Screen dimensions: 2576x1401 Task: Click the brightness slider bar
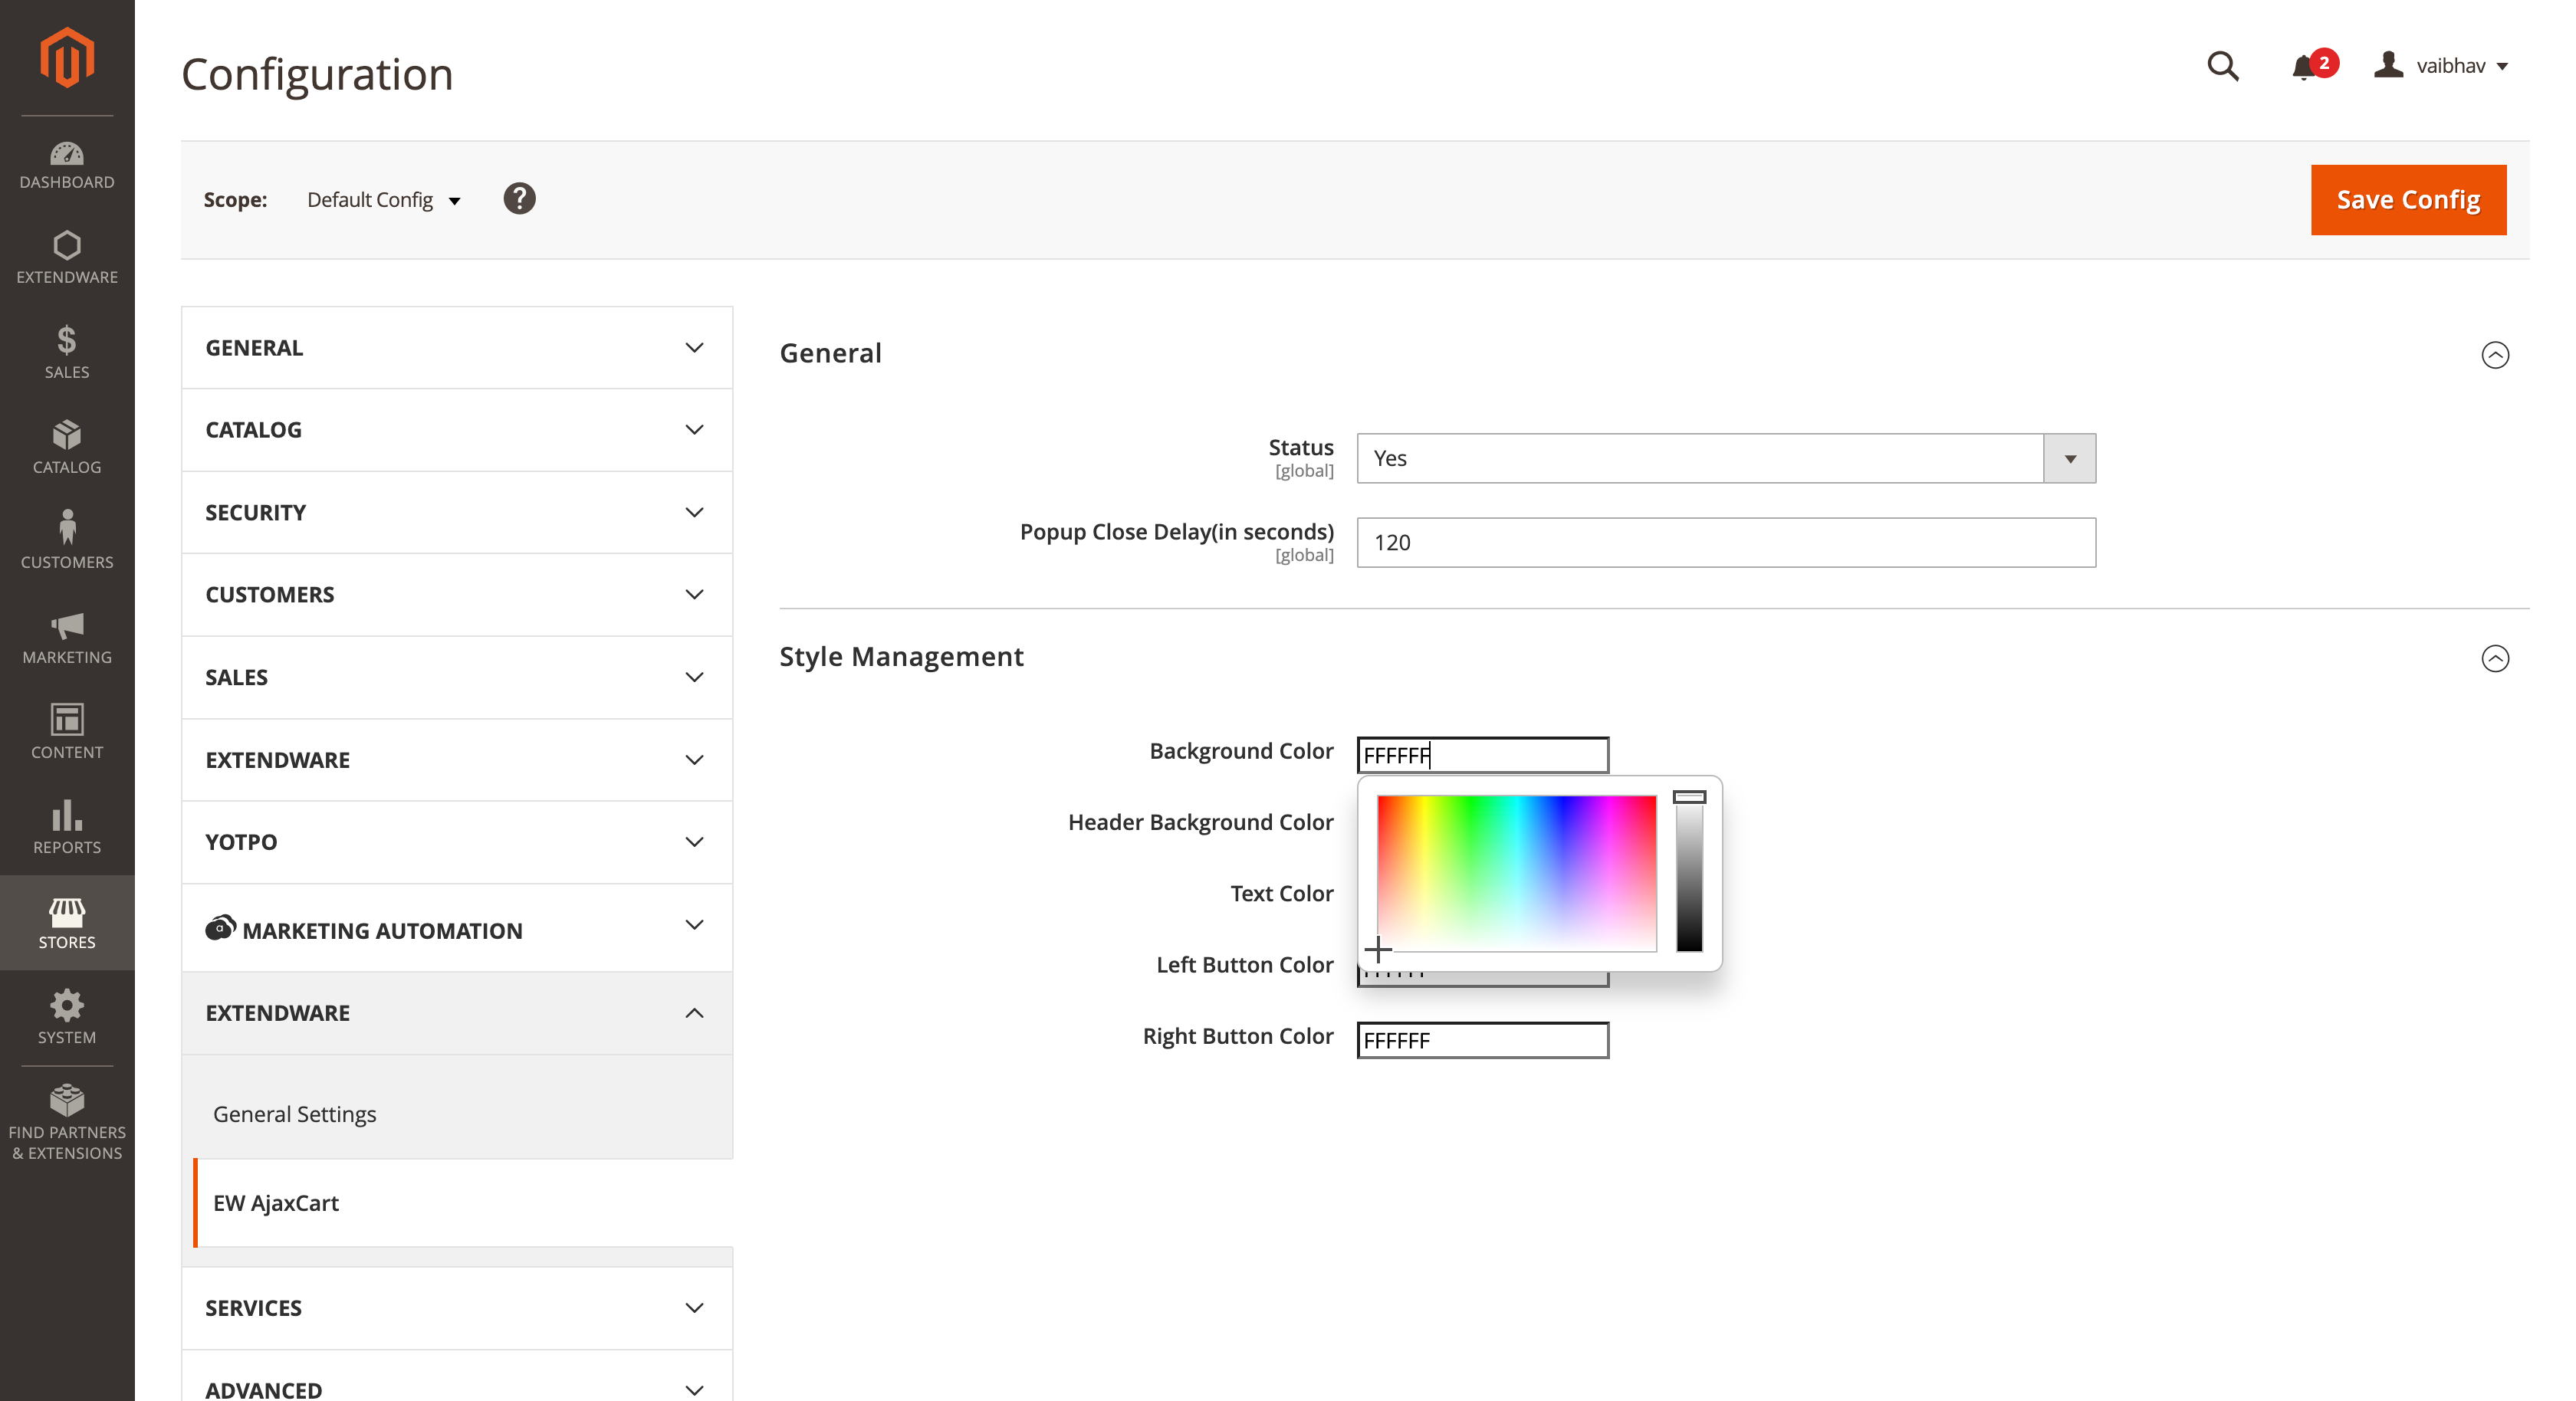tap(1689, 875)
